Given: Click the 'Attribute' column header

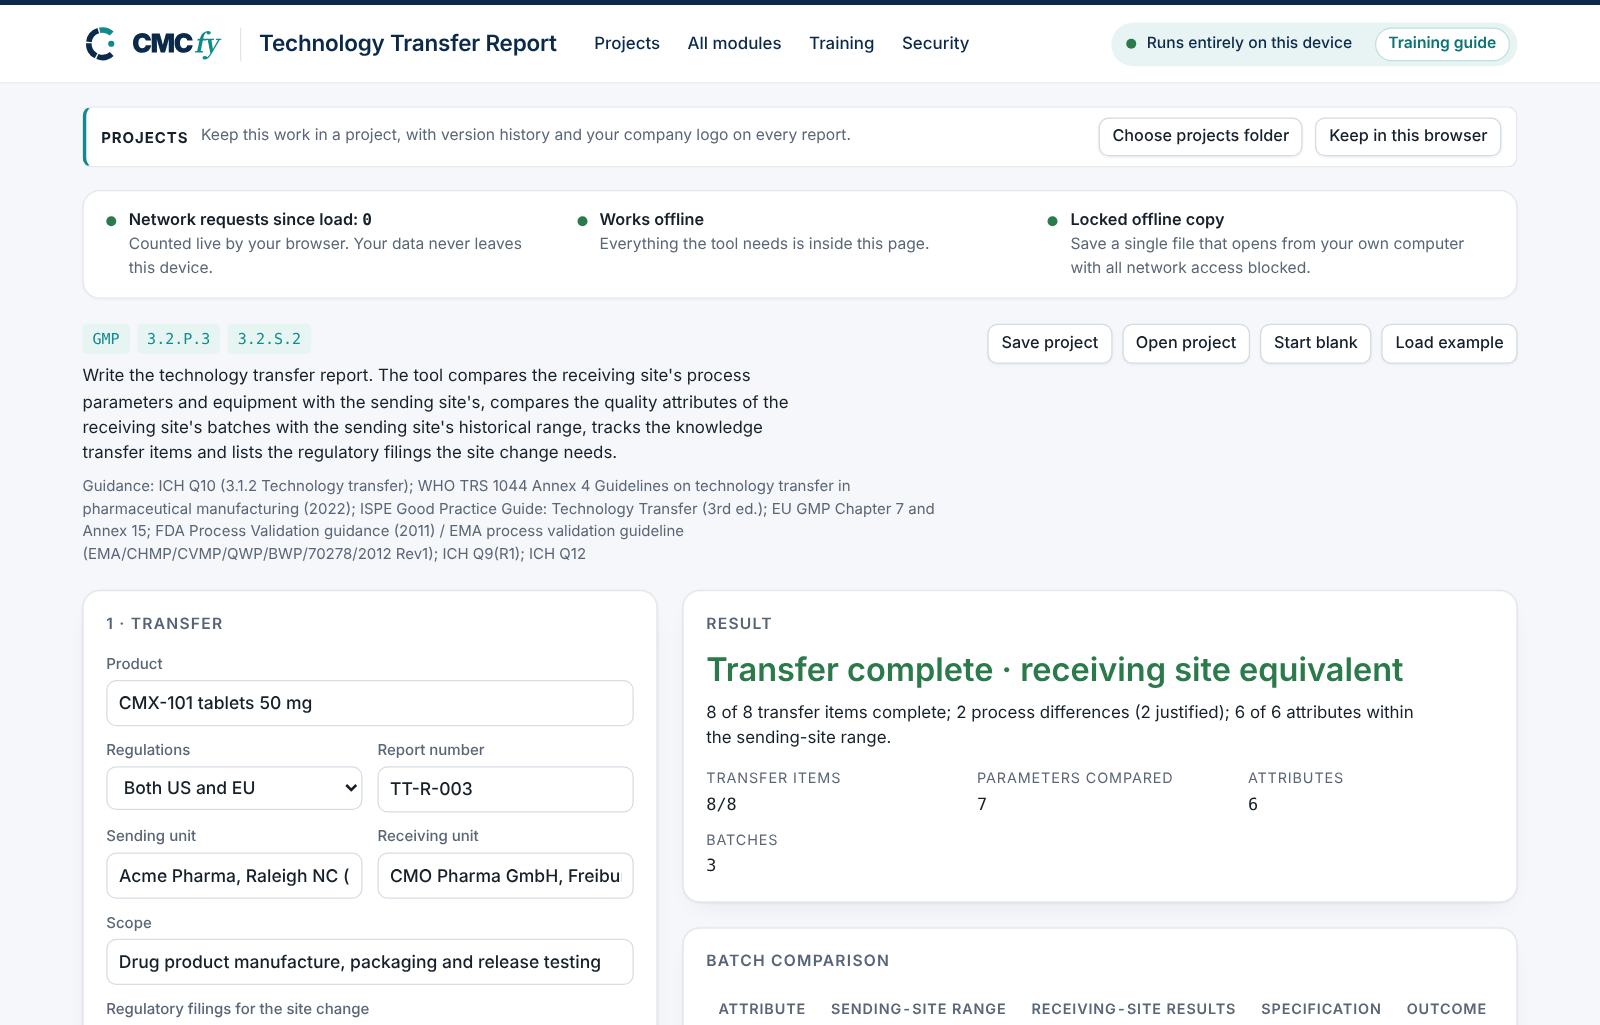Looking at the screenshot, I should point(762,1009).
